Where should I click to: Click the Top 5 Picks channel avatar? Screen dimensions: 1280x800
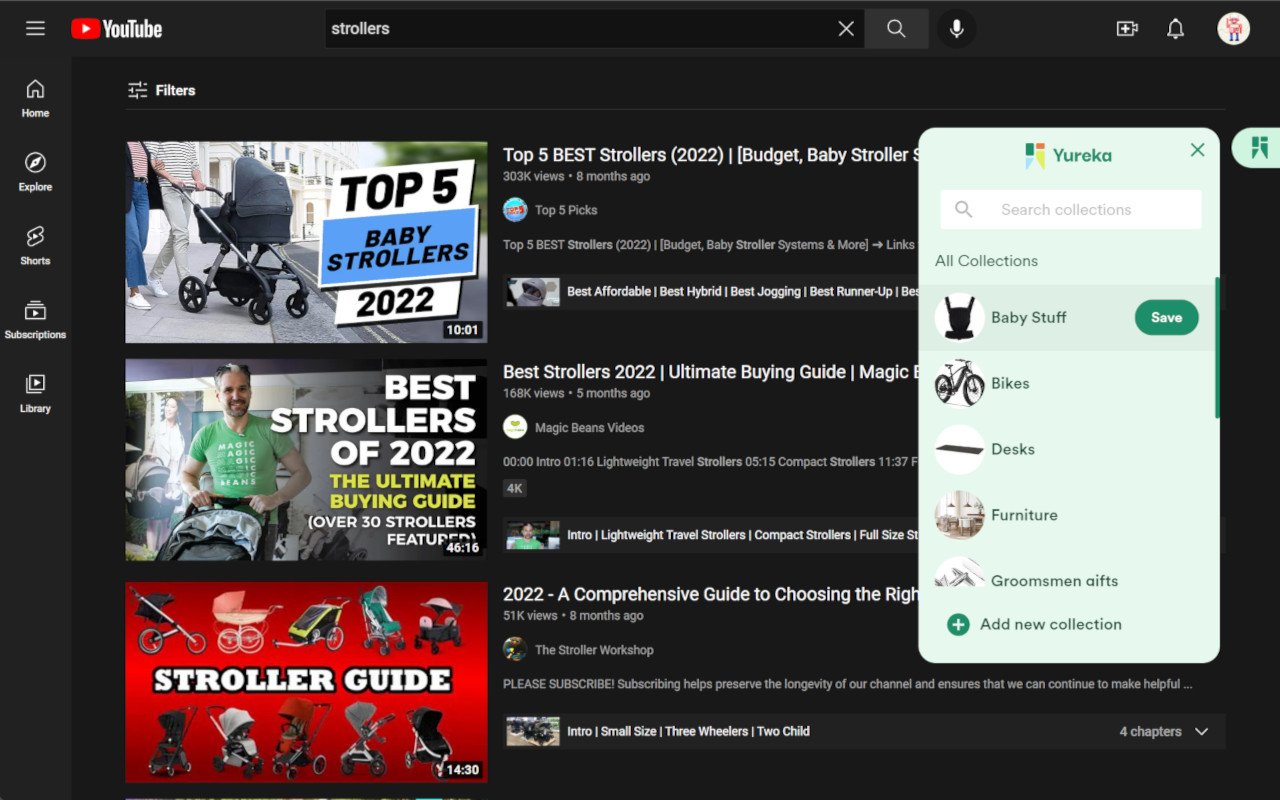(515, 210)
